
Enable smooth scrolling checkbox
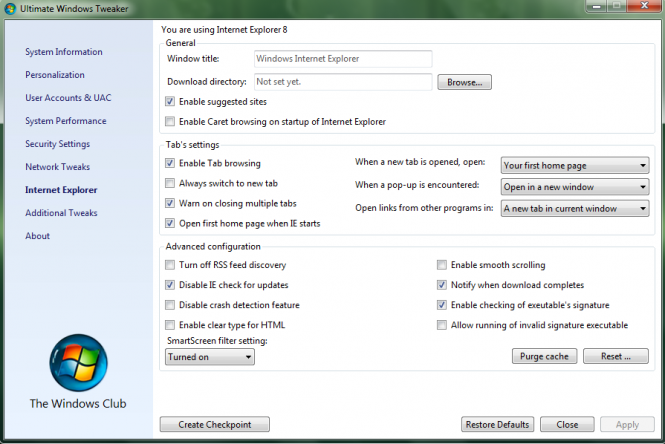pos(442,265)
